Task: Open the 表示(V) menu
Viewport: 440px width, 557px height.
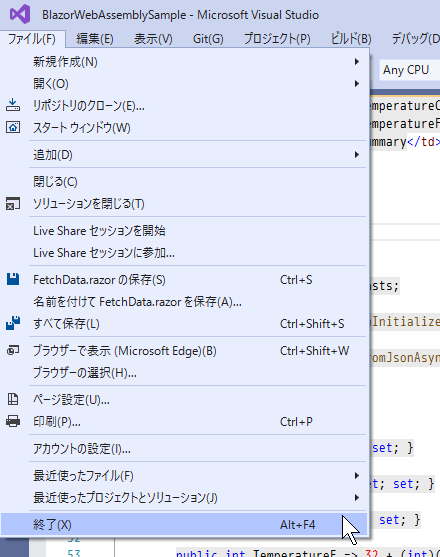Action: 153,38
